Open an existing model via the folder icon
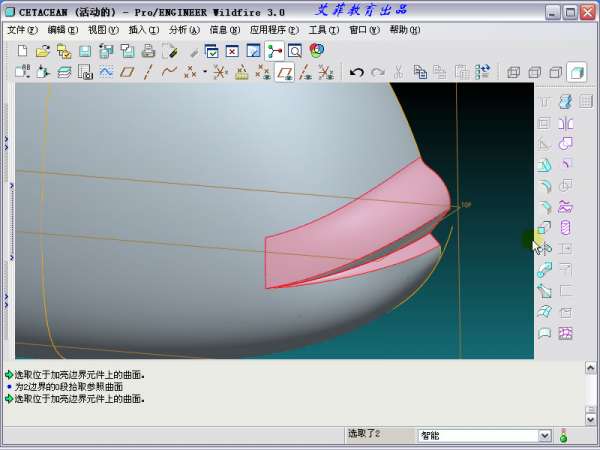 (43, 51)
